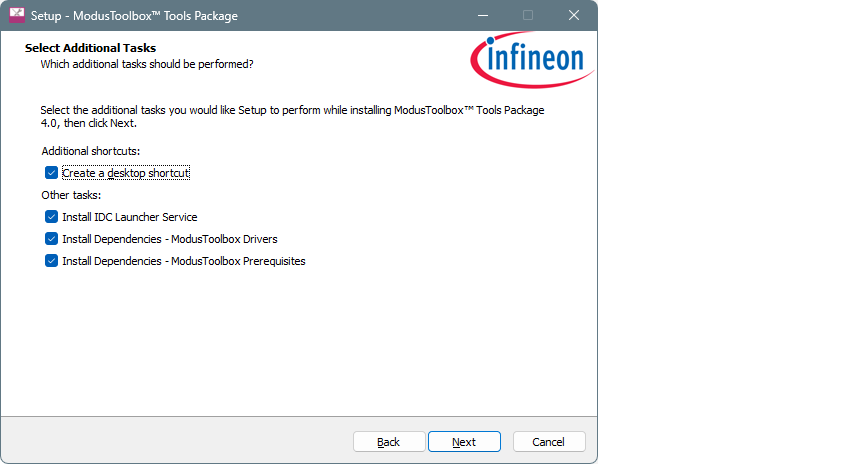Click the setup installer icon in title bar
Viewport: 850px width, 464px height.
click(x=17, y=15)
